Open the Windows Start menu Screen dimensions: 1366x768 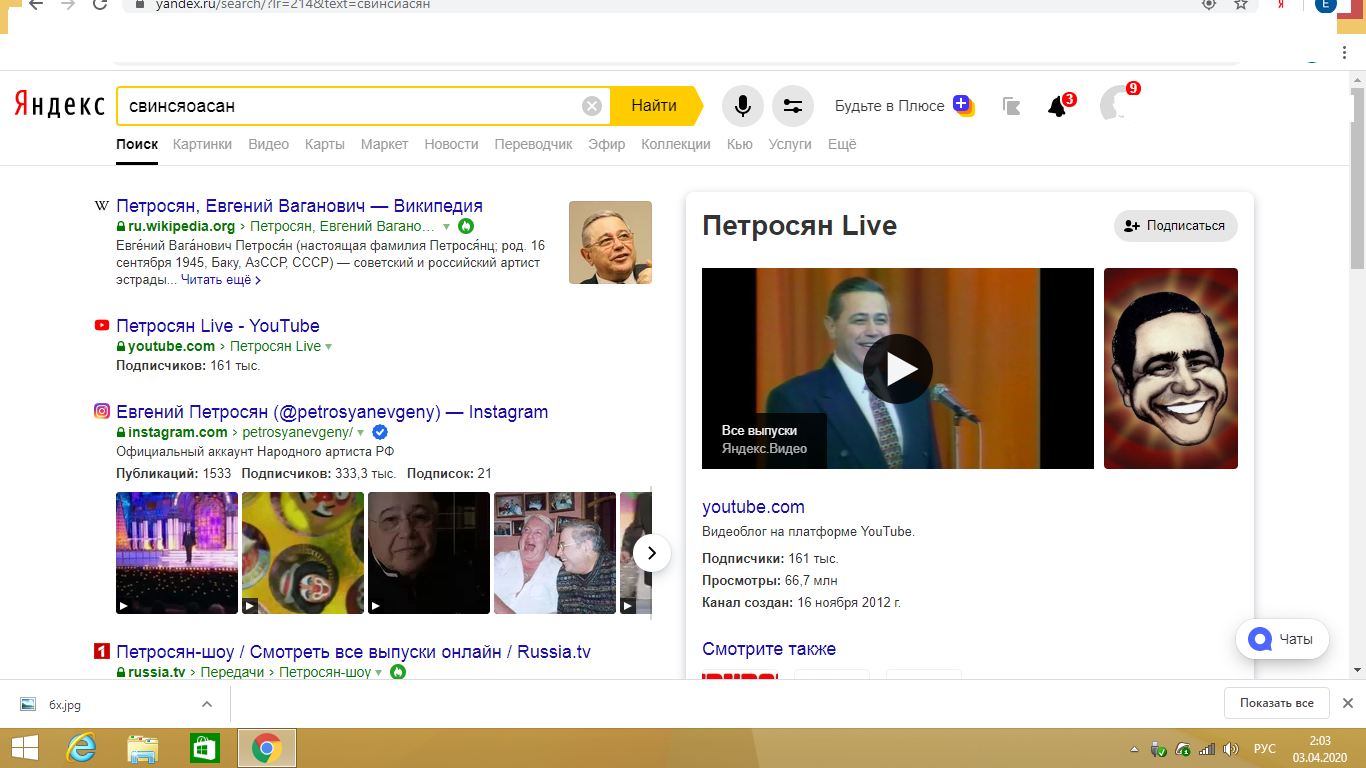(x=24, y=748)
